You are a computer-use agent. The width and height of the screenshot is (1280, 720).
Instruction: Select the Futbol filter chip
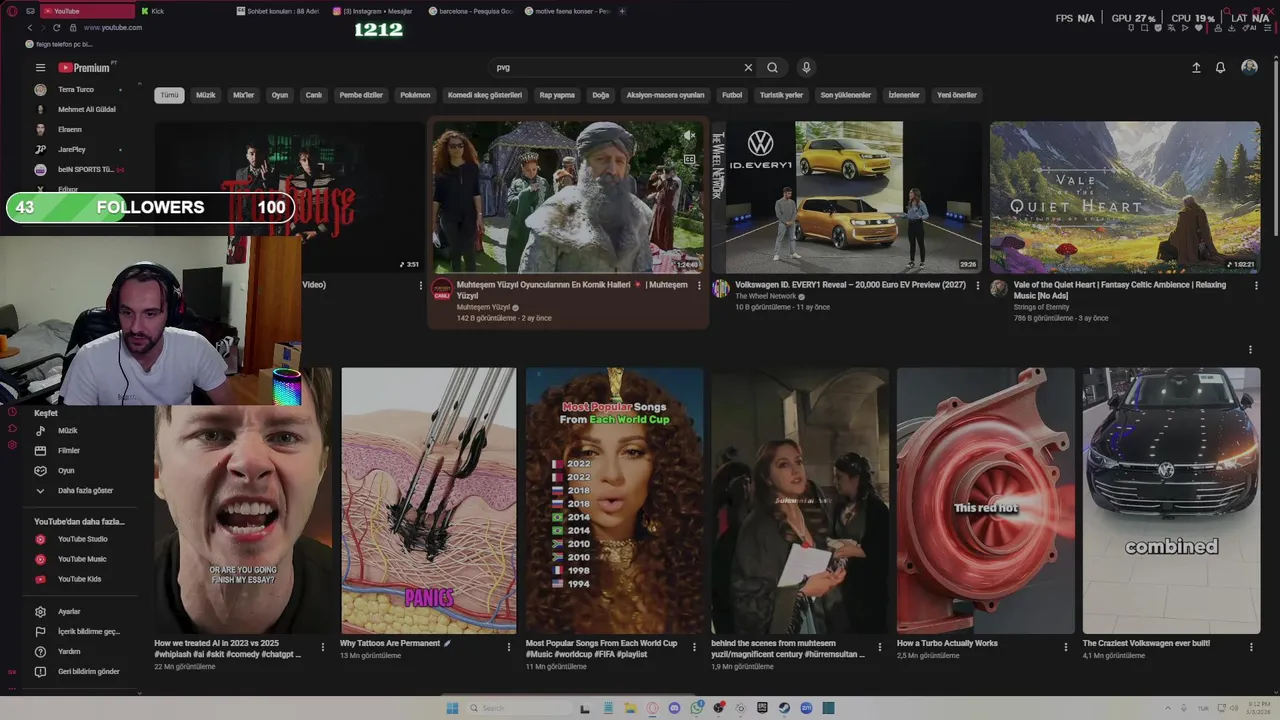pos(732,95)
